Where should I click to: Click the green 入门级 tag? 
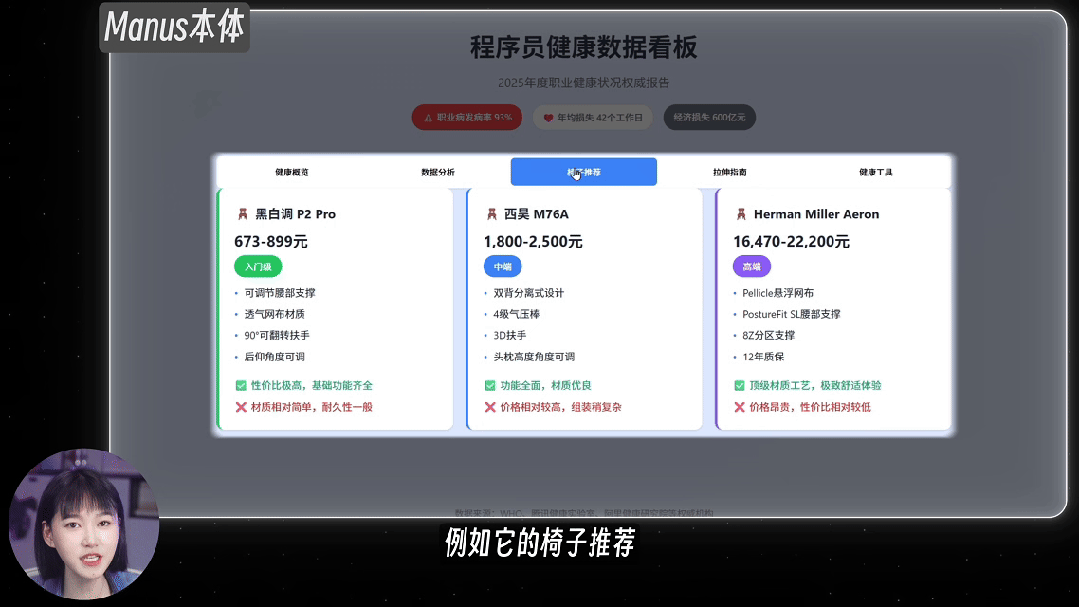258,266
